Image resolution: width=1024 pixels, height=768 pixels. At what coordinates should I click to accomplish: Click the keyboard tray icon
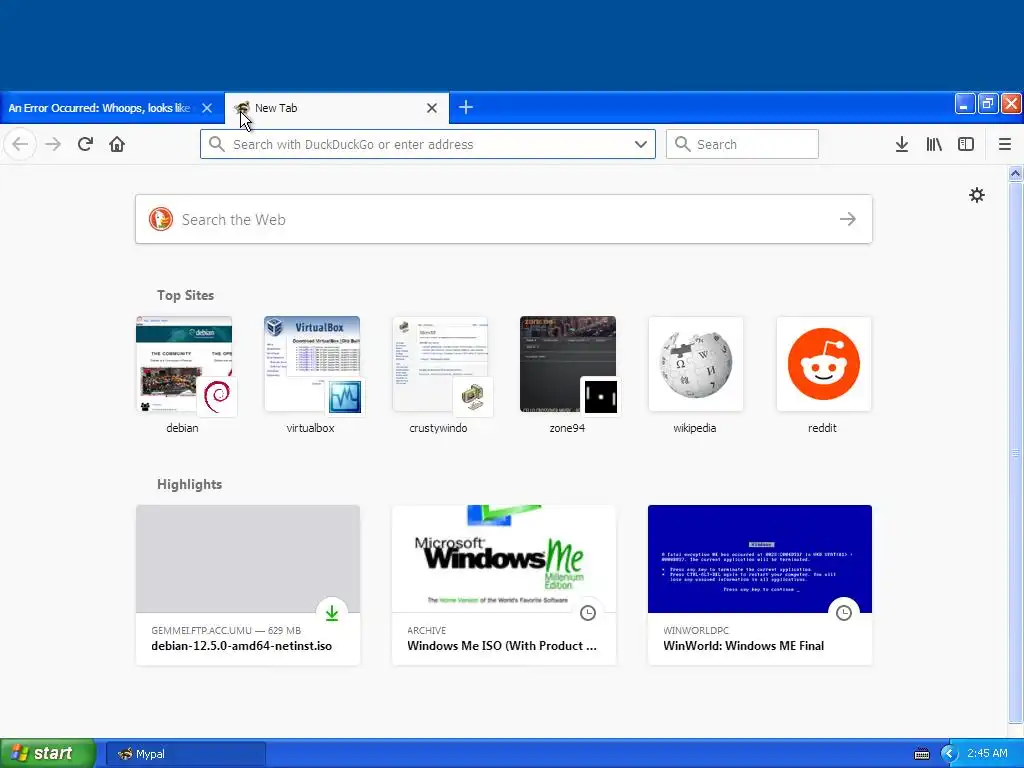pyautogui.click(x=921, y=754)
